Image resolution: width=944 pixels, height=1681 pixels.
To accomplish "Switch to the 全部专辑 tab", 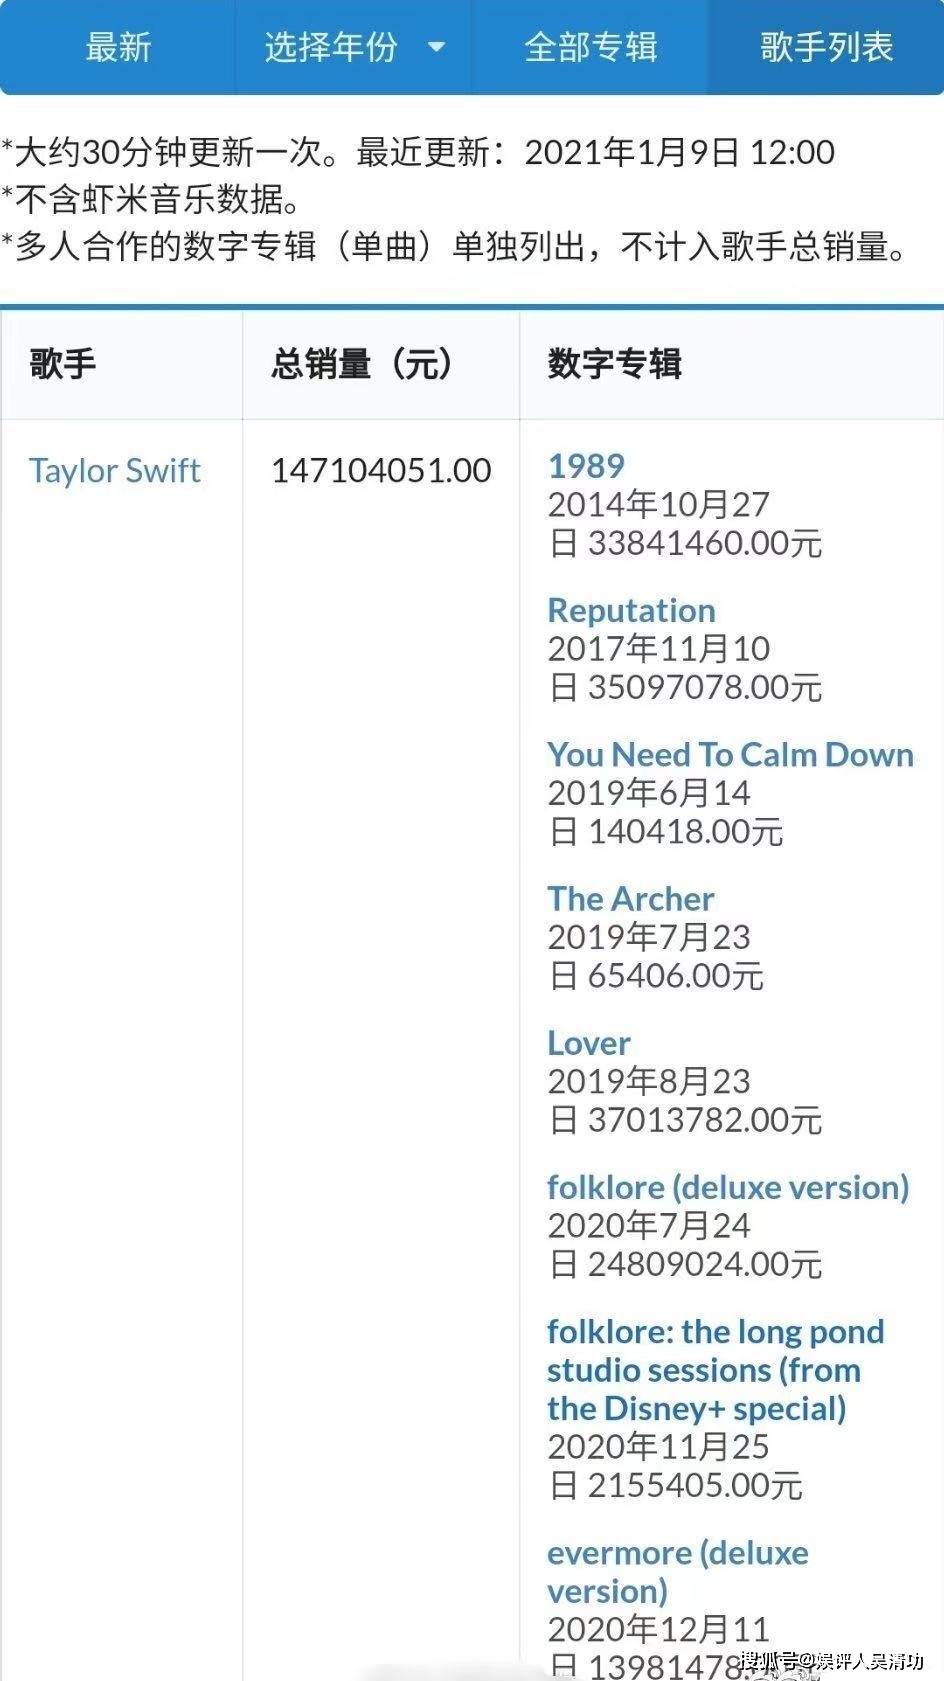I will coord(590,47).
